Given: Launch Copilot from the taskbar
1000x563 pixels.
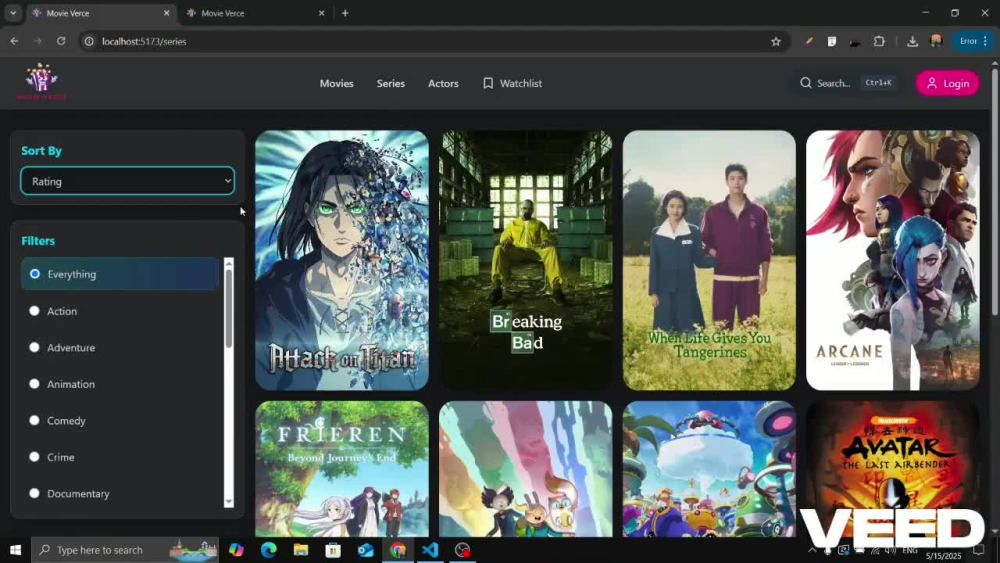Looking at the screenshot, I should (x=237, y=550).
